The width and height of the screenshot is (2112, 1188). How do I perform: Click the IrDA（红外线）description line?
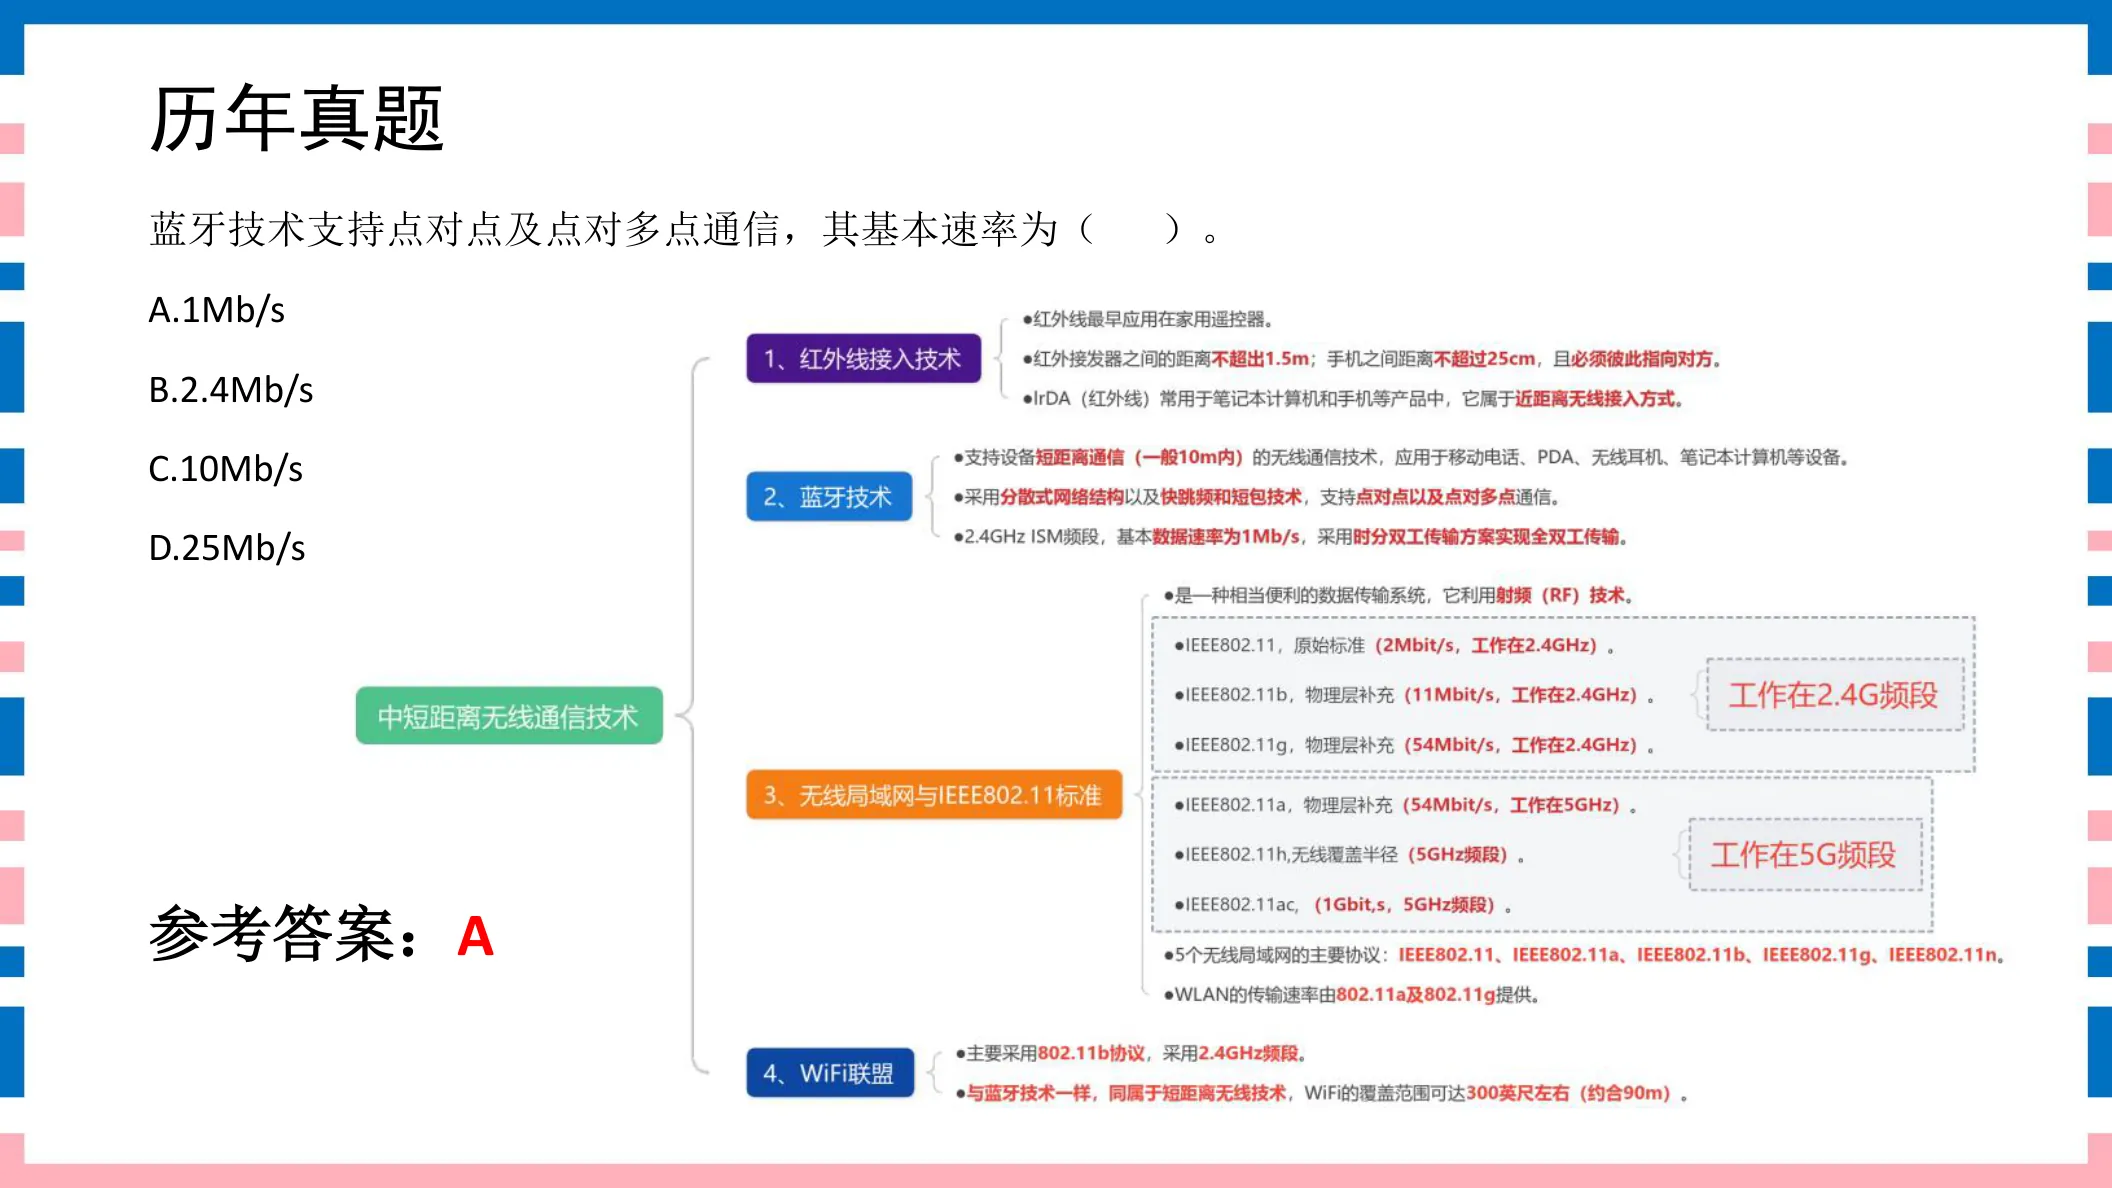pyautogui.click(x=1352, y=398)
